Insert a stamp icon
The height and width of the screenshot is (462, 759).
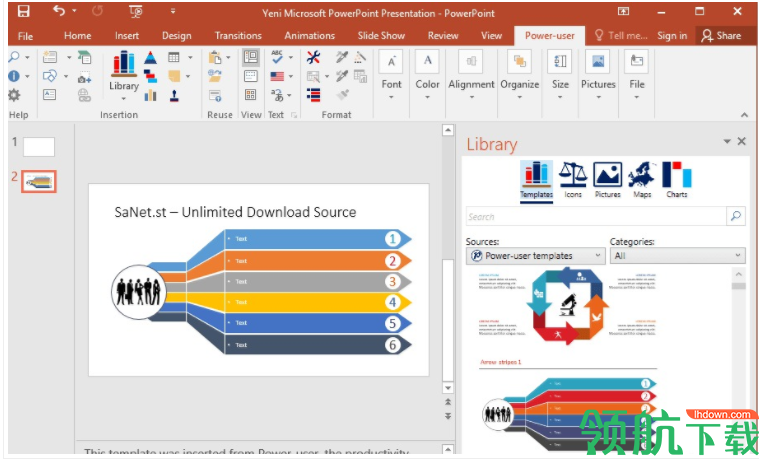coord(174,95)
